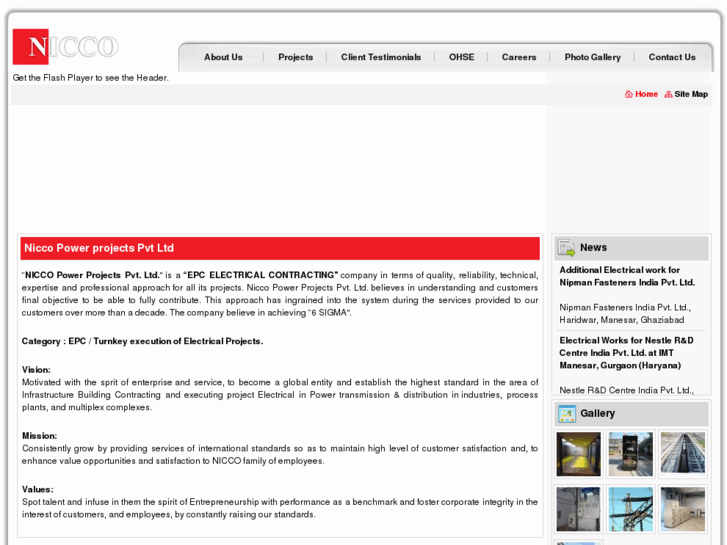The image size is (727, 545).
Task: Click the Site Map link
Action: (691, 94)
